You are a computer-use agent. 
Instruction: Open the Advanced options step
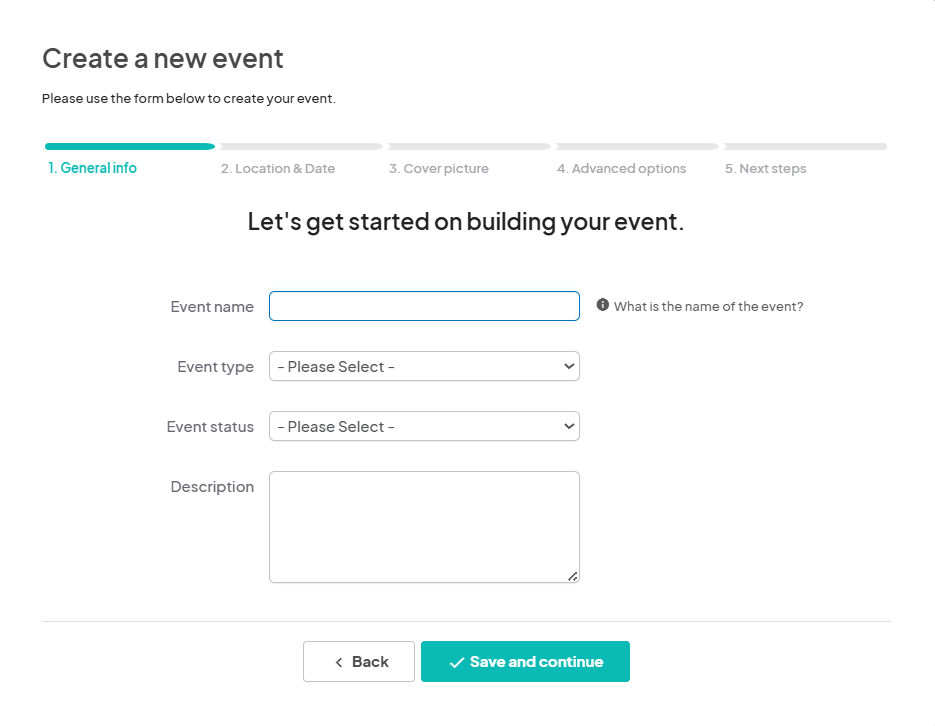622,169
